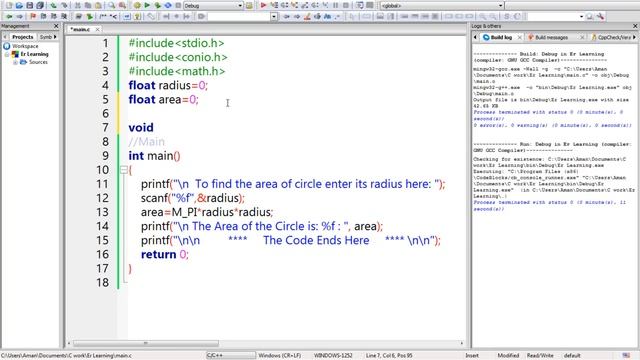Image resolution: width=640 pixels, height=360 pixels.
Task: Click the New file icon
Action: coord(8,5)
